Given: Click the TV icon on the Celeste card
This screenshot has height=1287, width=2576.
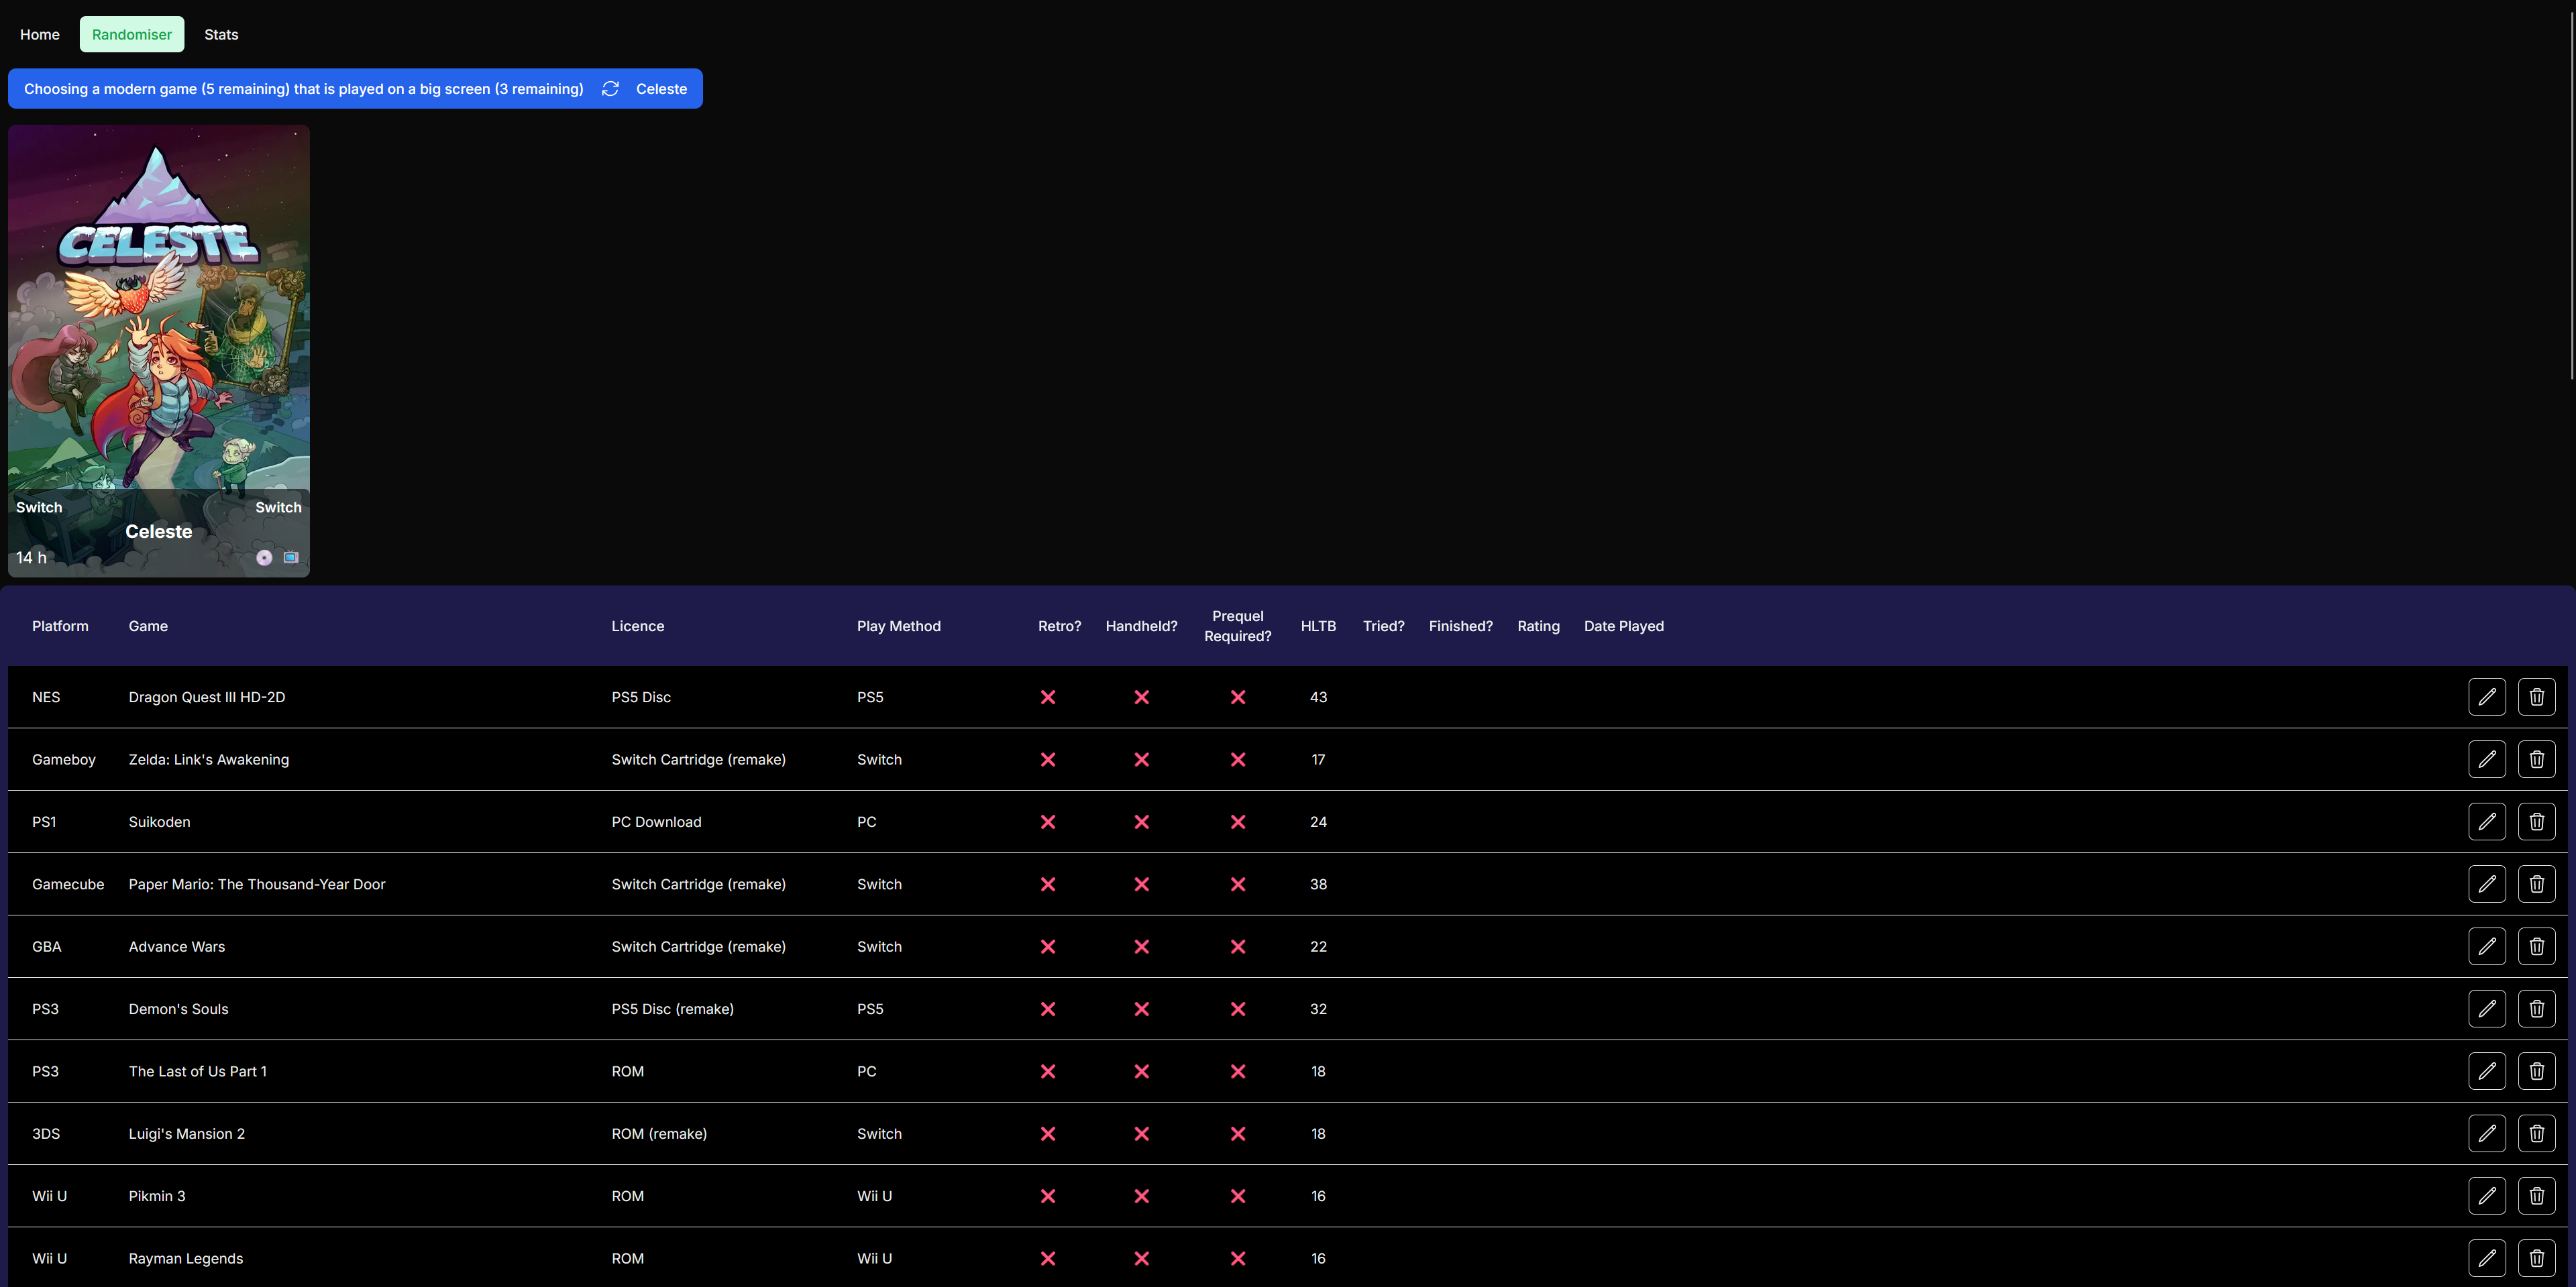Looking at the screenshot, I should [291, 558].
